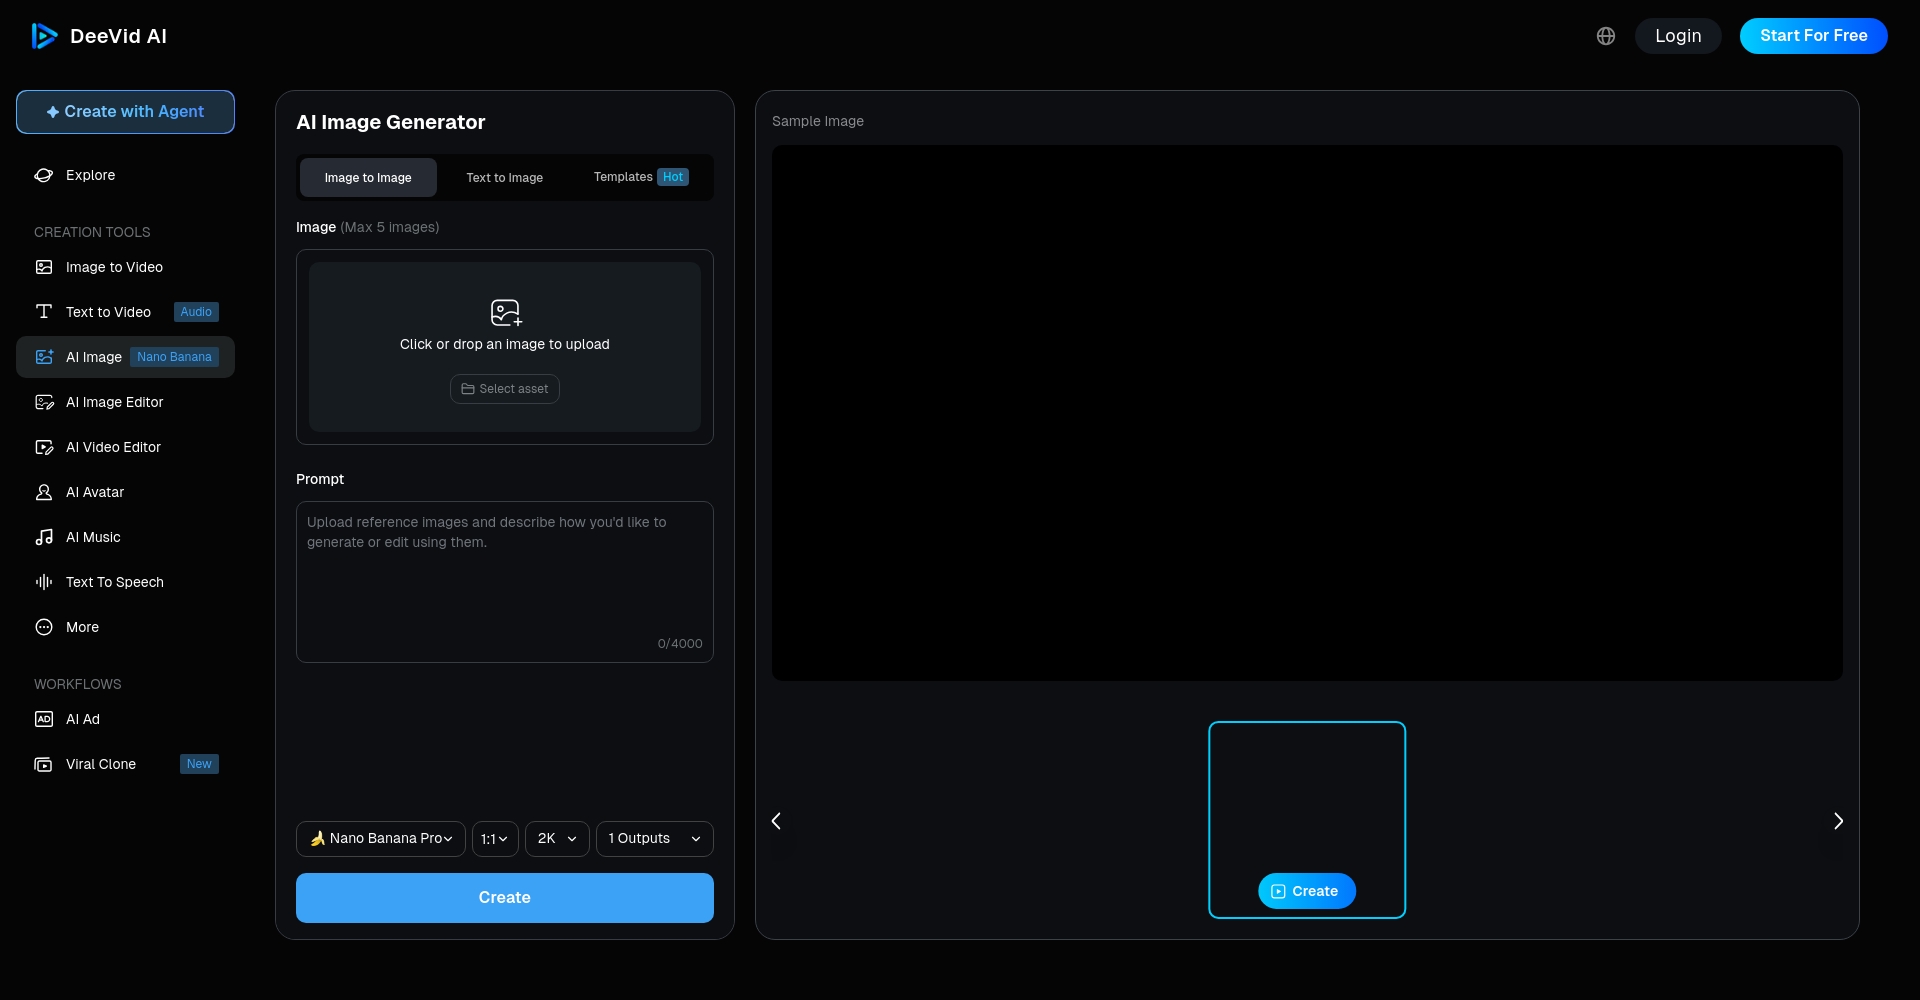Open the AI Music note icon
The height and width of the screenshot is (1000, 1920).
tap(44, 537)
